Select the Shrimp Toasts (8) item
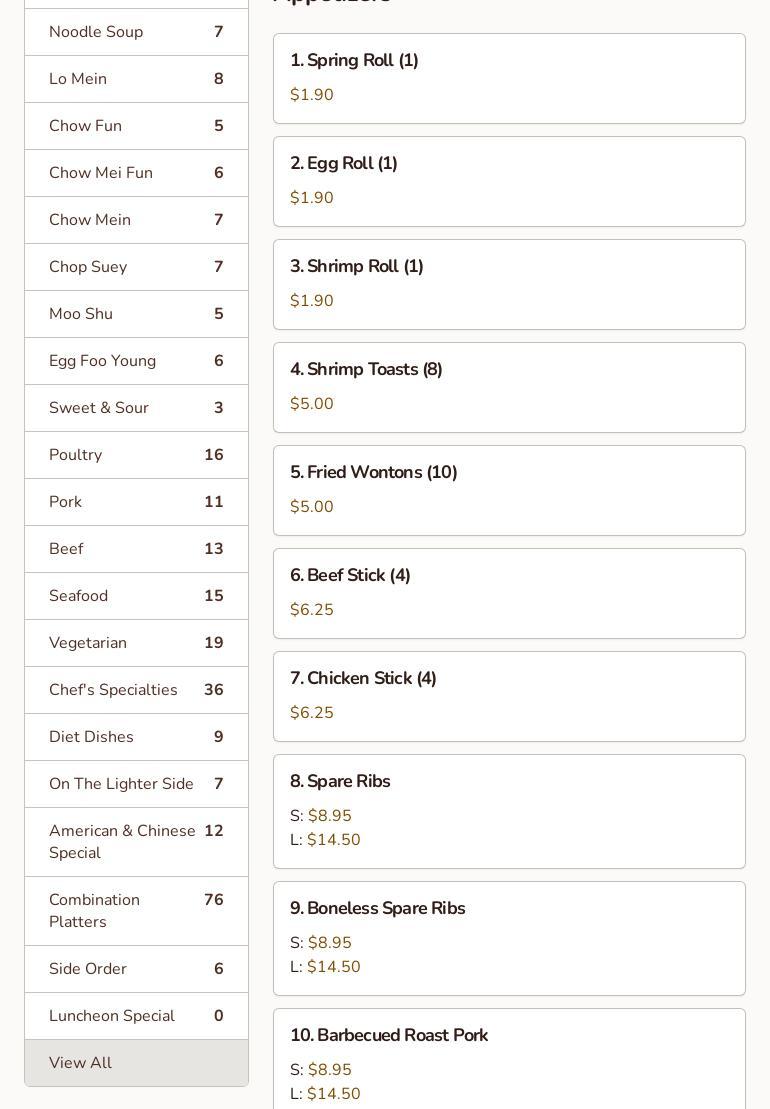 click(x=509, y=387)
